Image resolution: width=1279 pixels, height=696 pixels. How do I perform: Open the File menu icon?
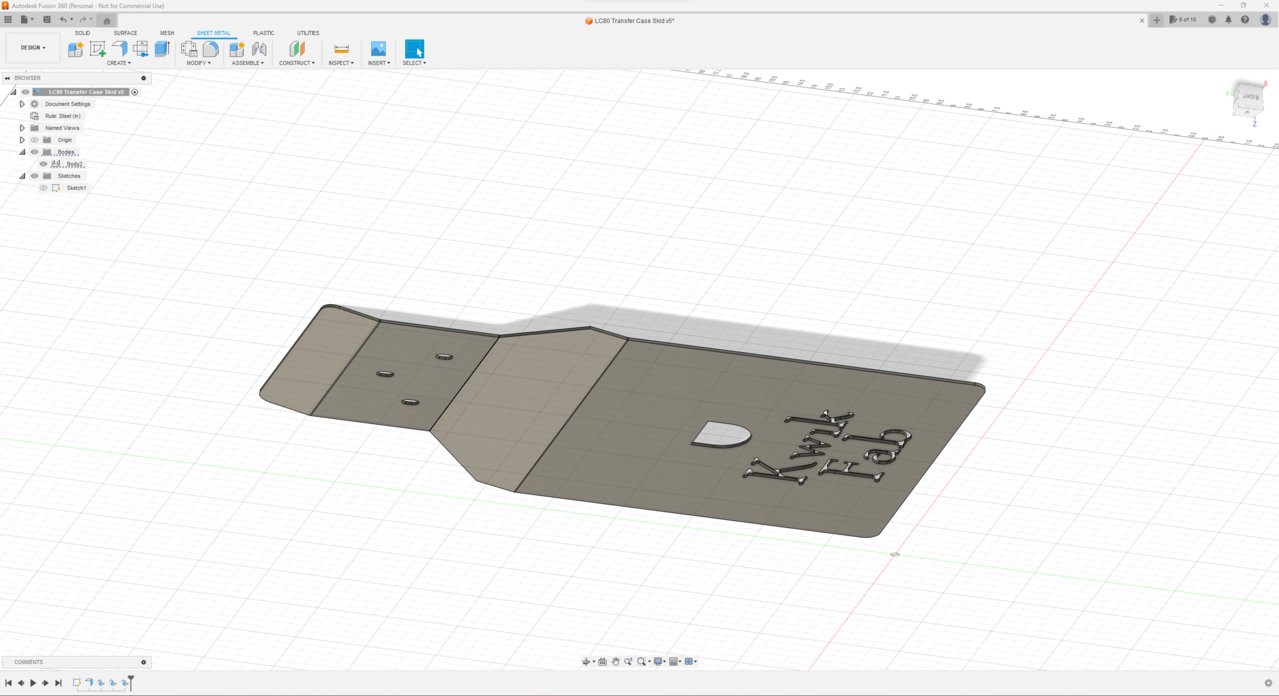point(26,19)
